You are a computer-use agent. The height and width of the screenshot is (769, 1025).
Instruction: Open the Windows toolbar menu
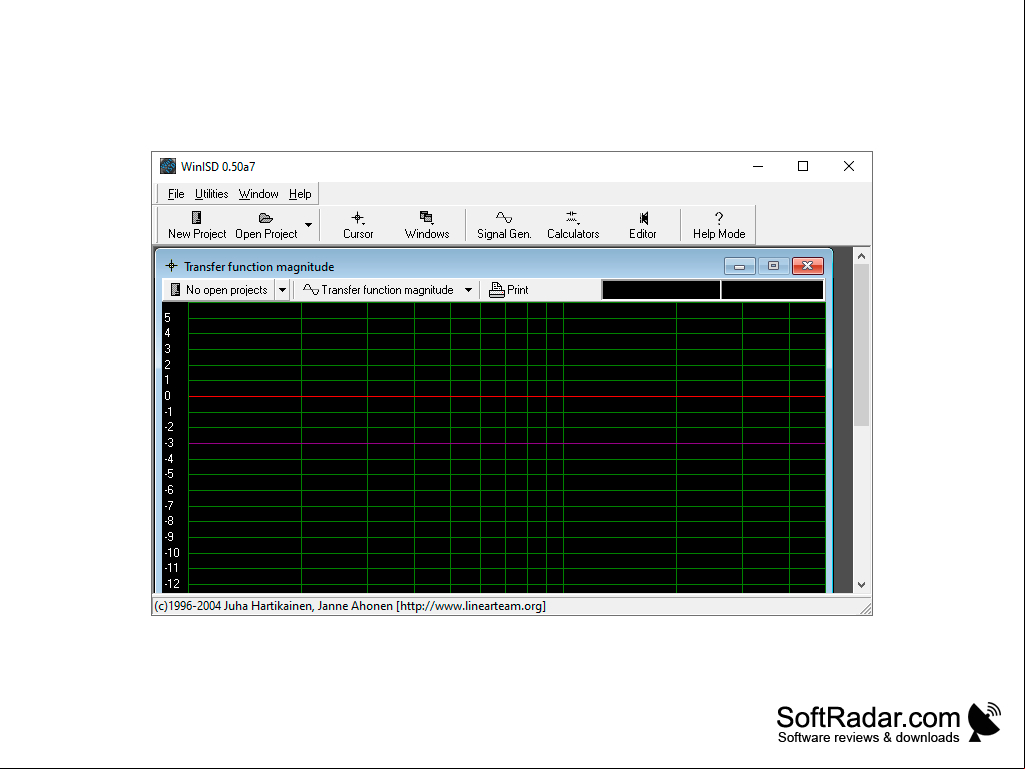coord(426,225)
